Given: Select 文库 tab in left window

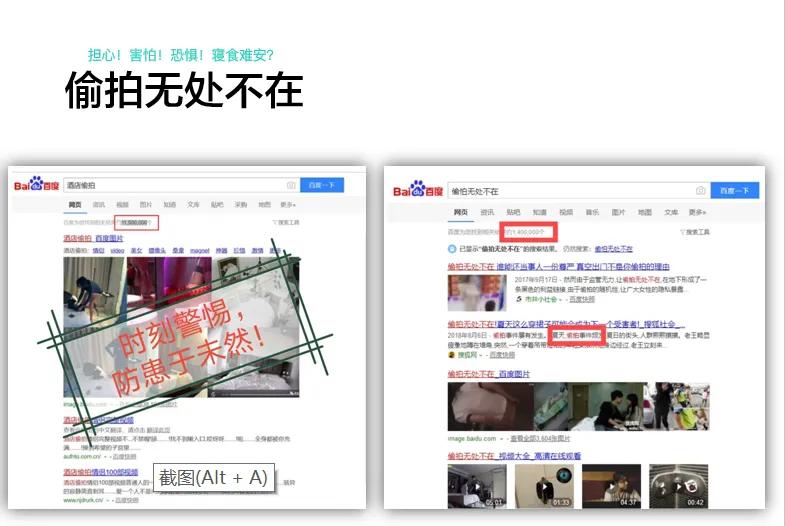Looking at the screenshot, I should [193, 205].
